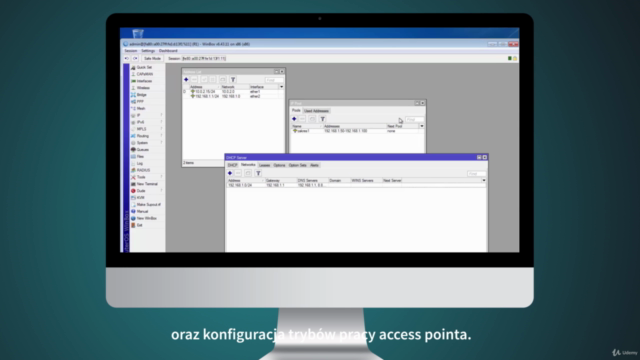The height and width of the screenshot is (360, 640).
Task: Select the 192.168.1.1/24 address row
Action: (233, 96)
